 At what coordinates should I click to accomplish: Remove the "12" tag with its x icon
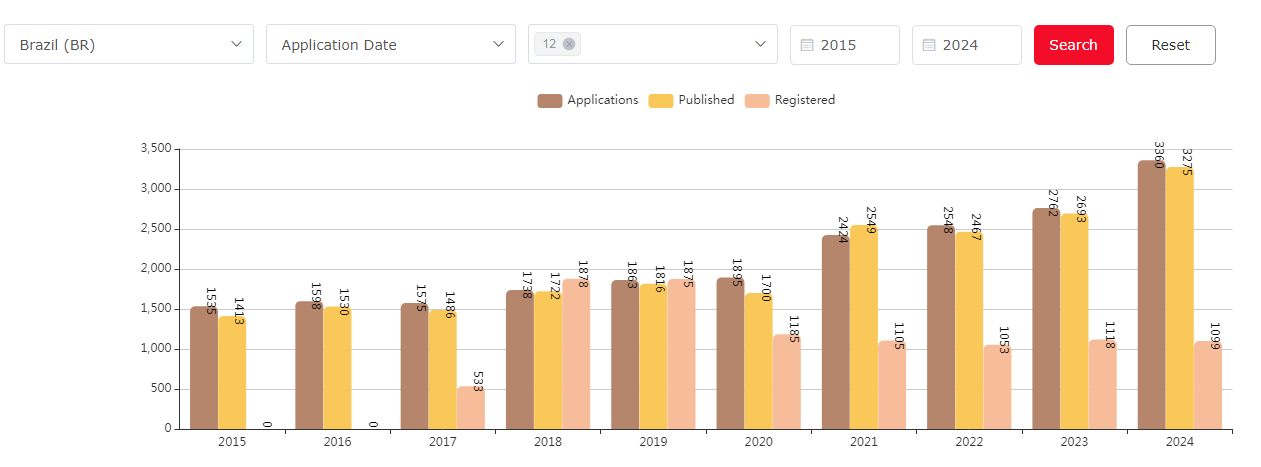coord(569,44)
